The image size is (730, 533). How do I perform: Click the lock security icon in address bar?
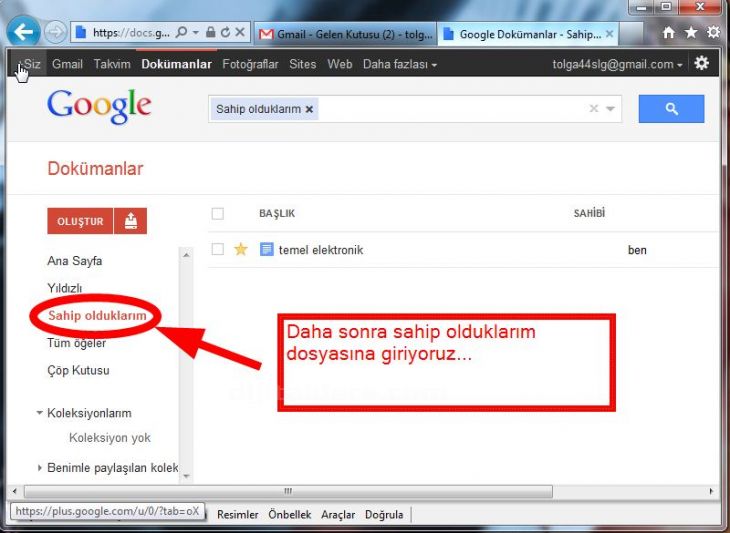pos(210,32)
